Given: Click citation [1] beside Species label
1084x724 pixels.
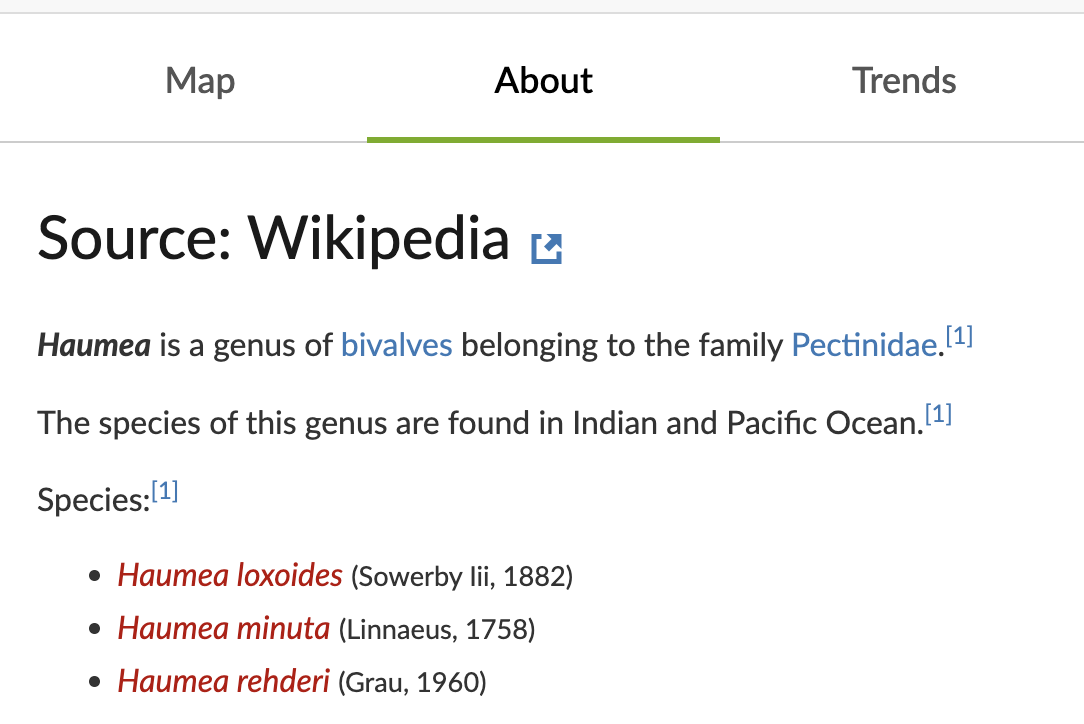Looking at the screenshot, I should [165, 491].
